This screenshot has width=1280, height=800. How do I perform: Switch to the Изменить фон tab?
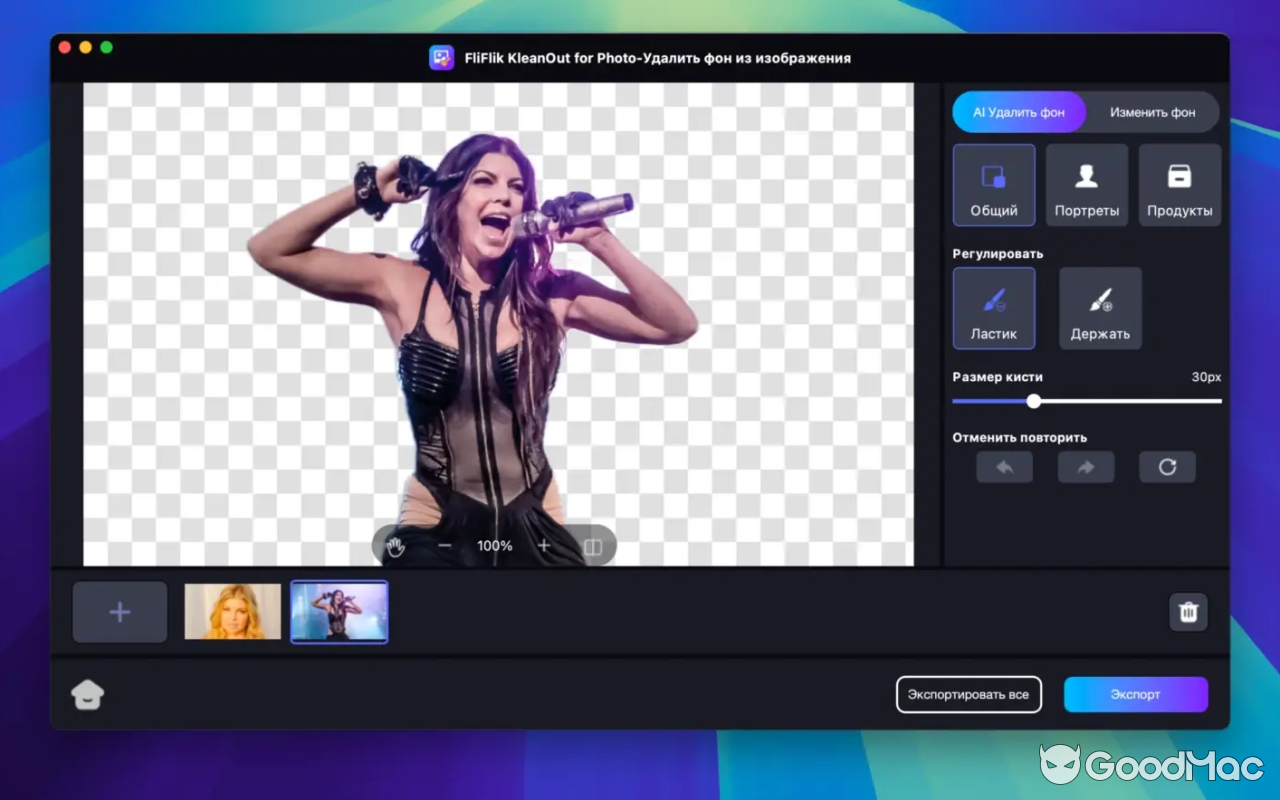pyautogui.click(x=1152, y=112)
